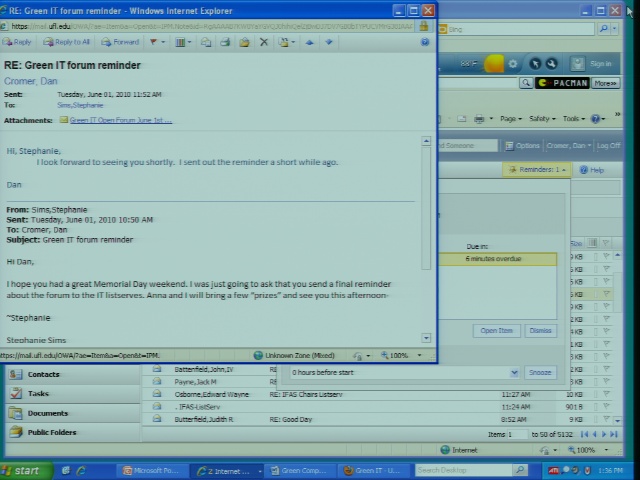The image size is (640, 480).
Task: Click the message body scroll up arrow
Action: pos(426,141)
